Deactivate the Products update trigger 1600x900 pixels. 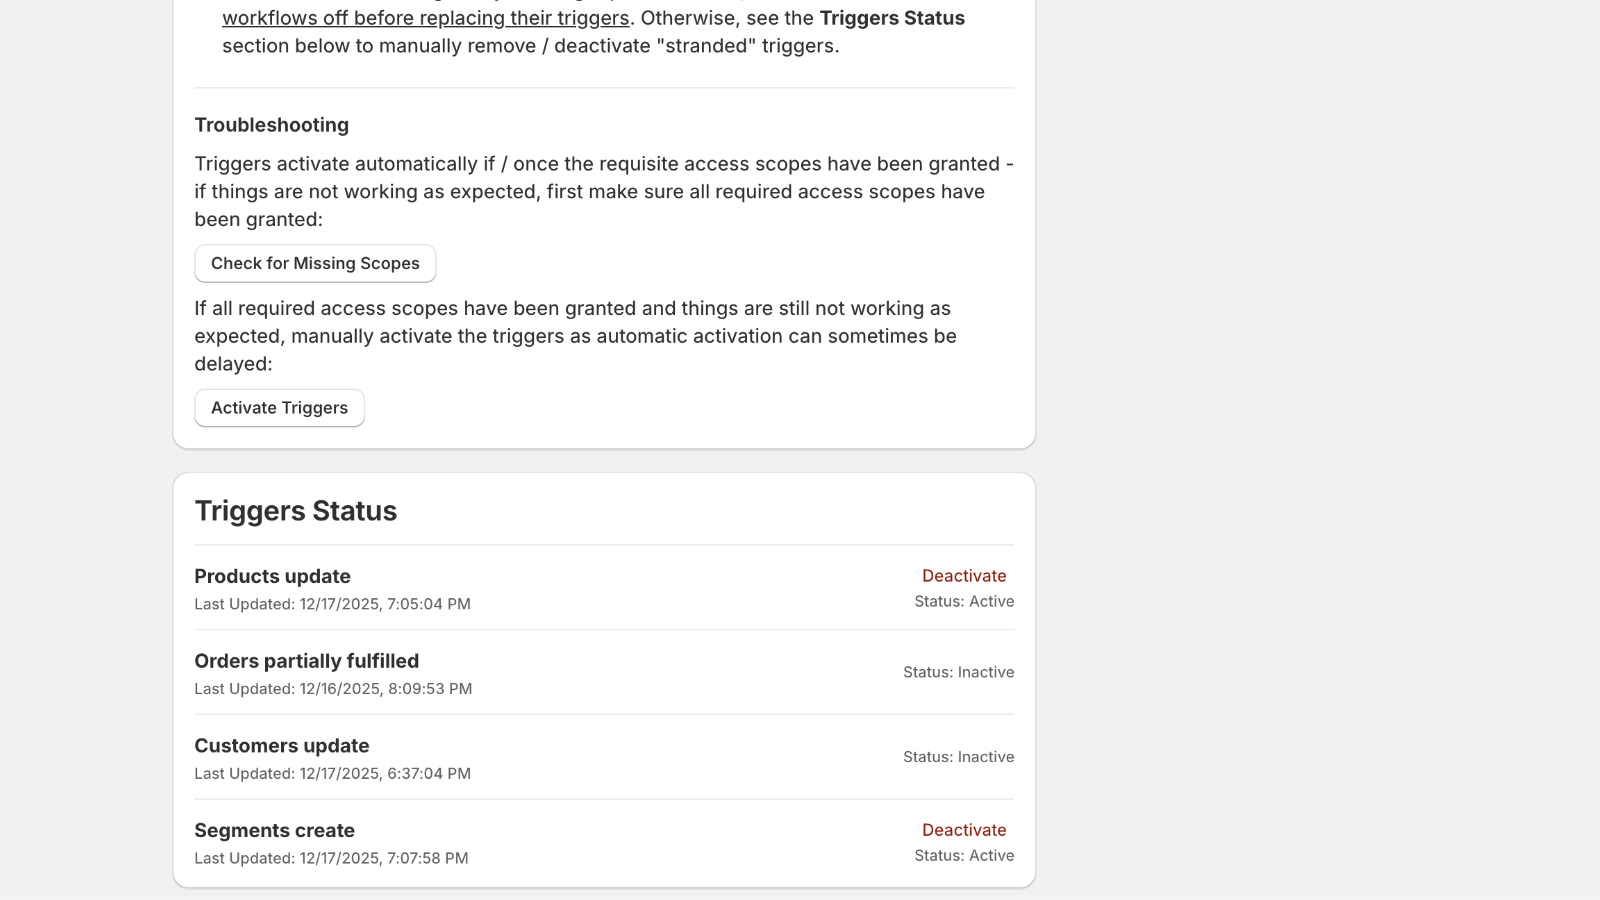963,575
